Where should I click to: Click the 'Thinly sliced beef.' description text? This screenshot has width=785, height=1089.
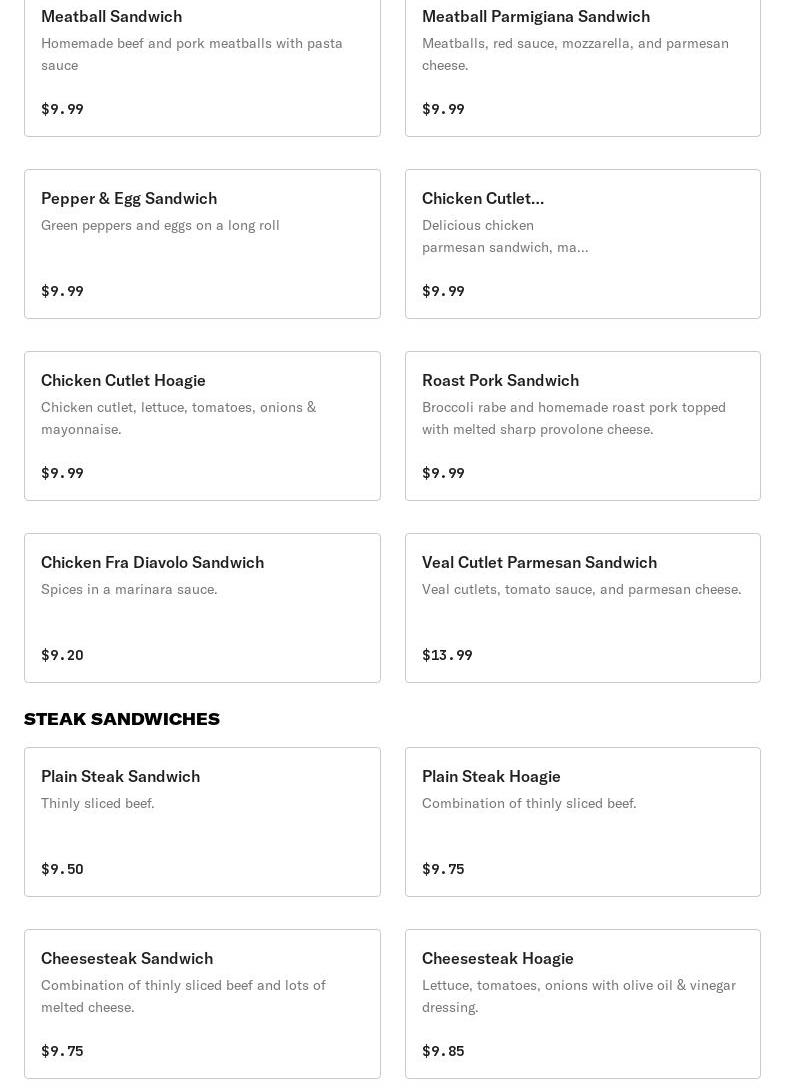(x=98, y=803)
